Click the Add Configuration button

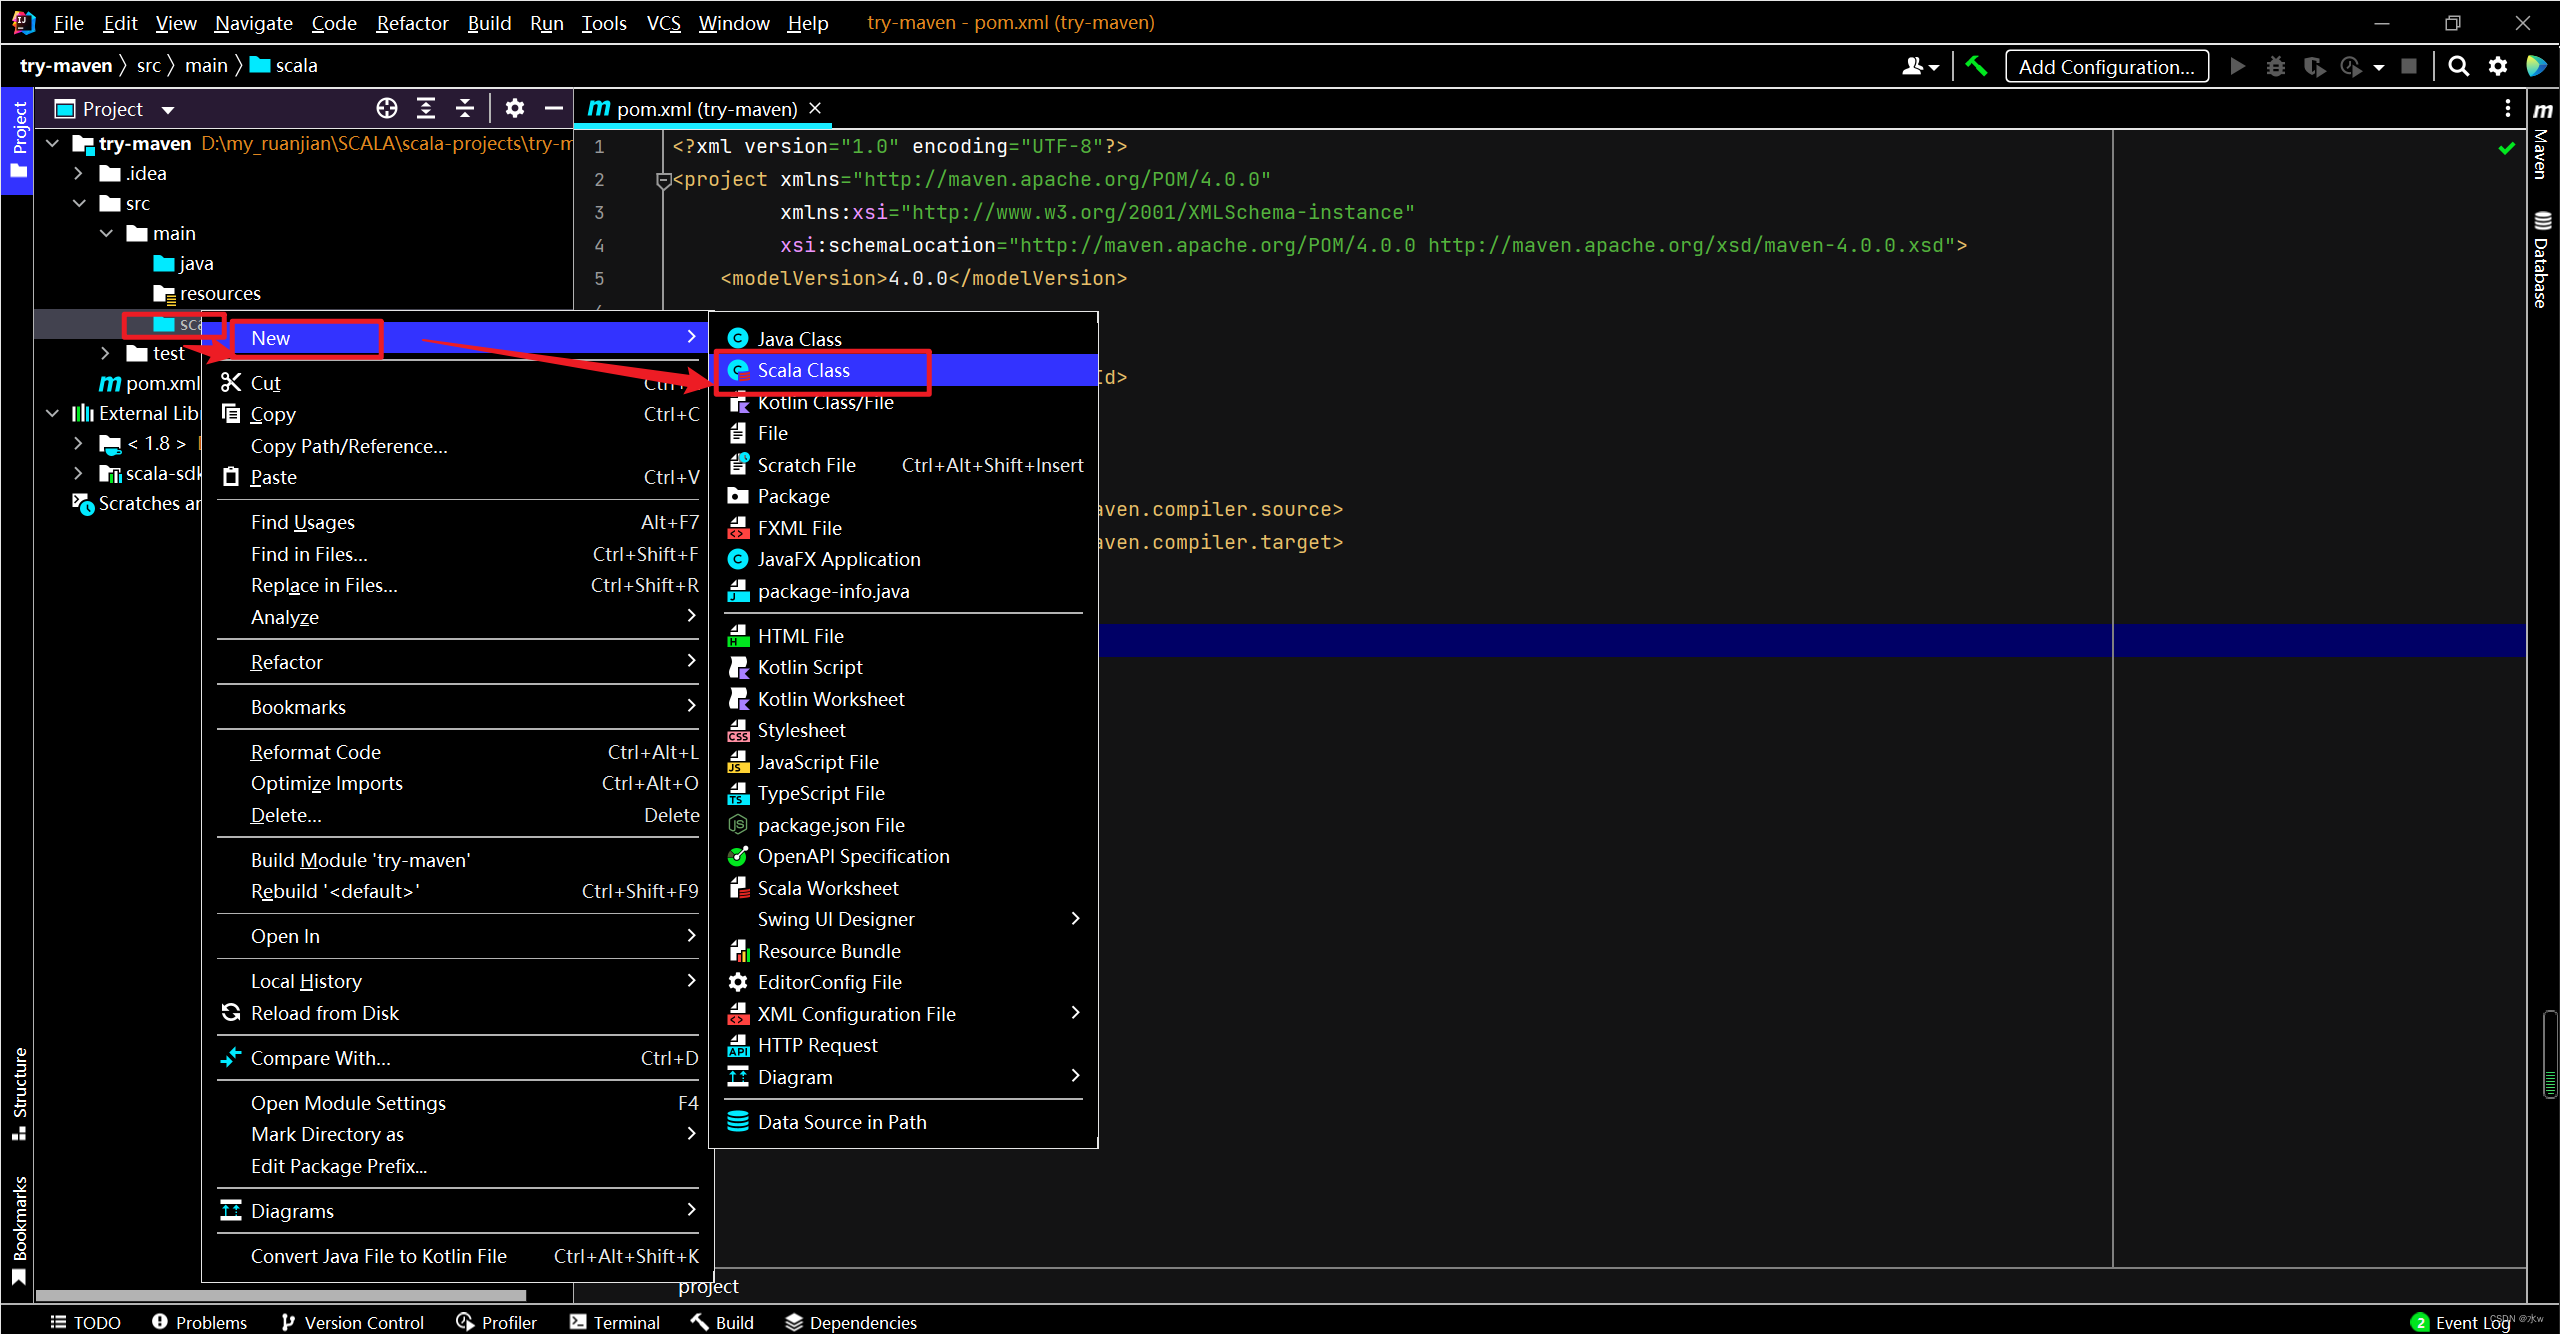[2106, 66]
